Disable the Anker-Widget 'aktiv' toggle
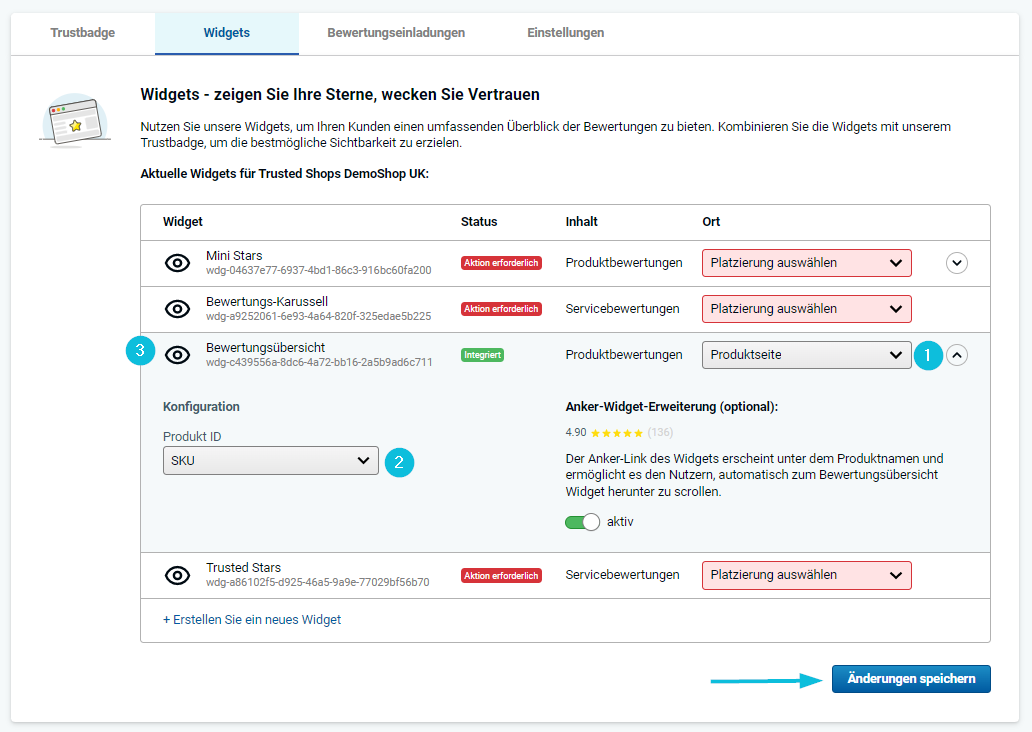 point(581,522)
